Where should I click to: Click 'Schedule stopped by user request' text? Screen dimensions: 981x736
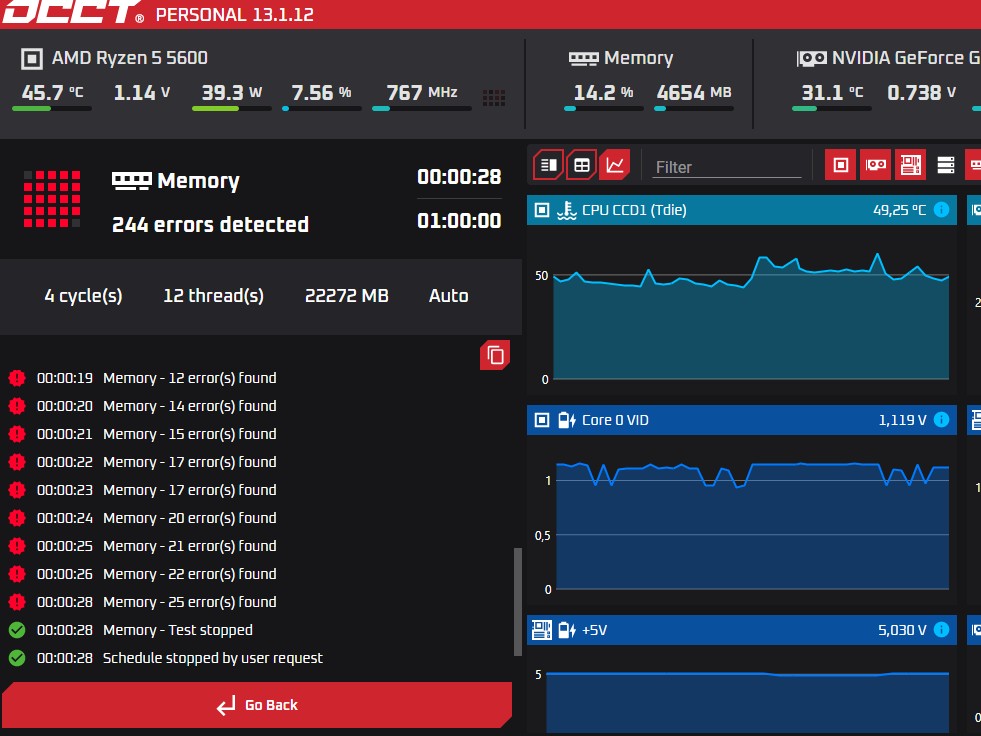pyautogui.click(x=213, y=658)
